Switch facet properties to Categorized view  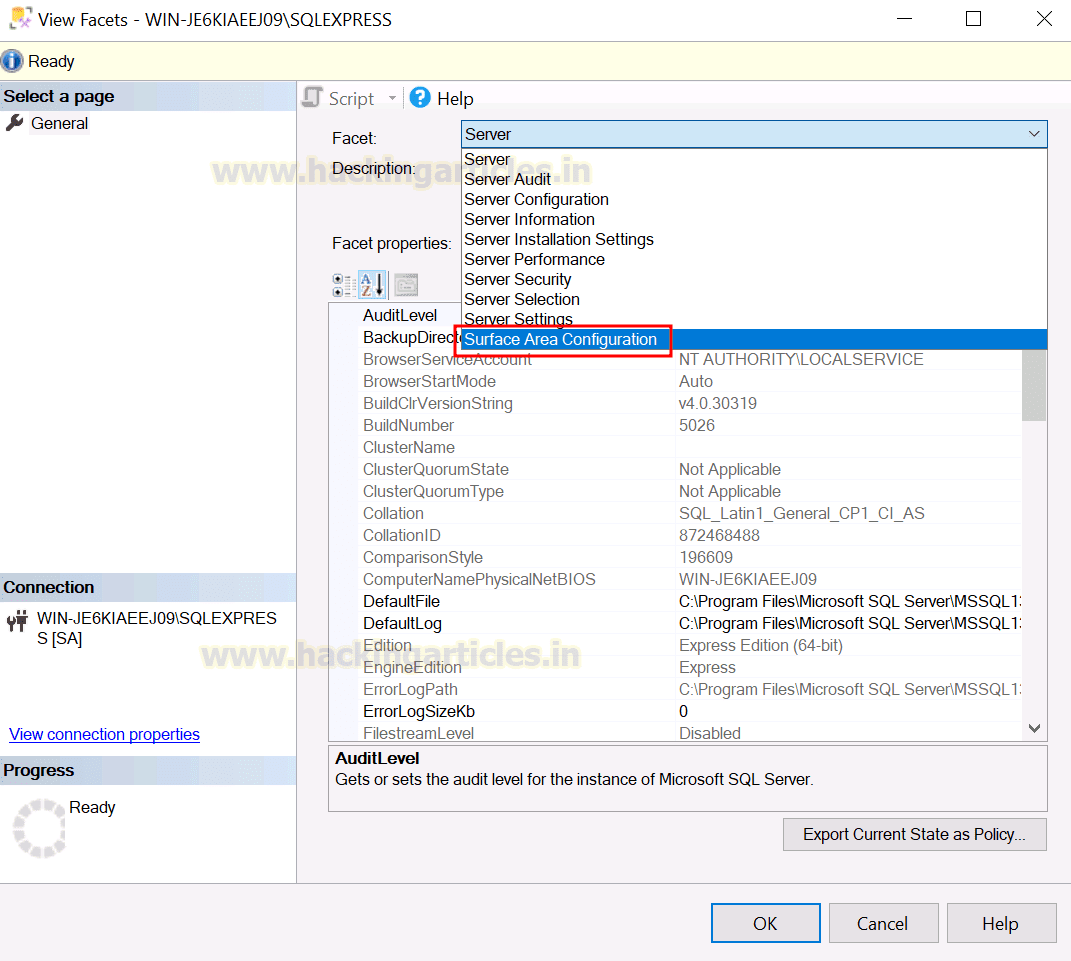pyautogui.click(x=343, y=285)
